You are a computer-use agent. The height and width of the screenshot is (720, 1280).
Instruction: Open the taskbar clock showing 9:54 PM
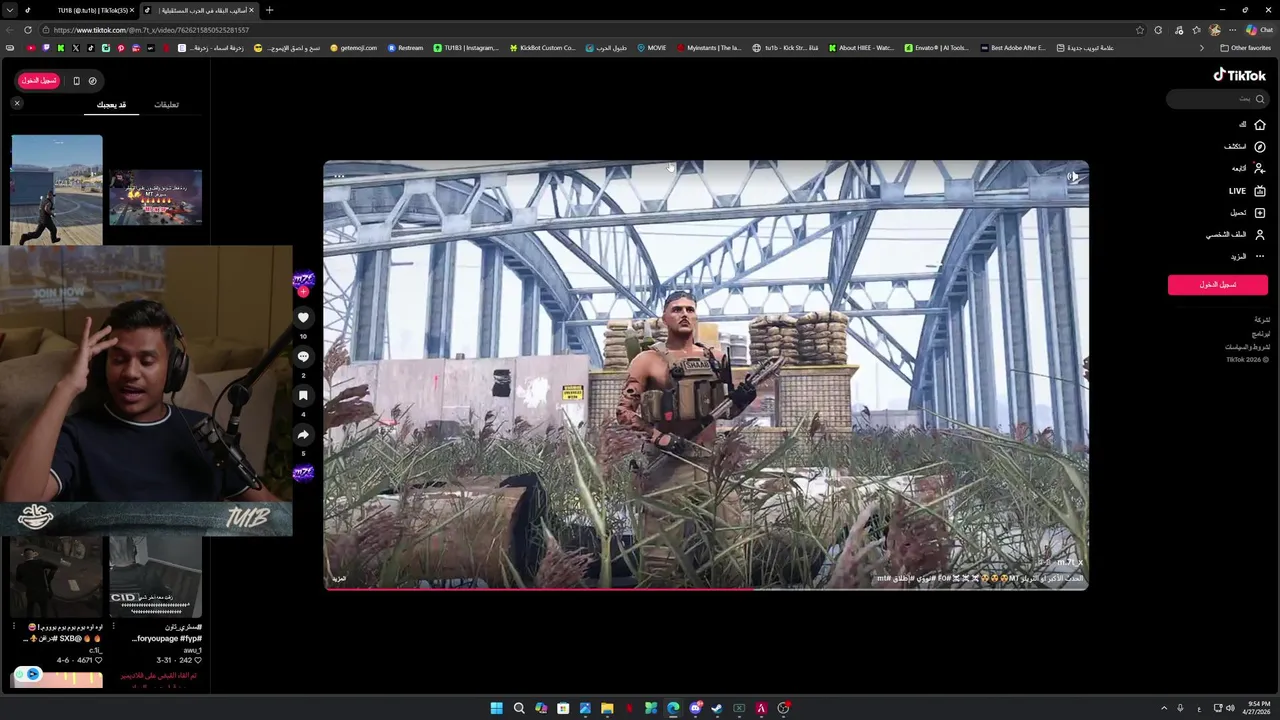click(1257, 708)
